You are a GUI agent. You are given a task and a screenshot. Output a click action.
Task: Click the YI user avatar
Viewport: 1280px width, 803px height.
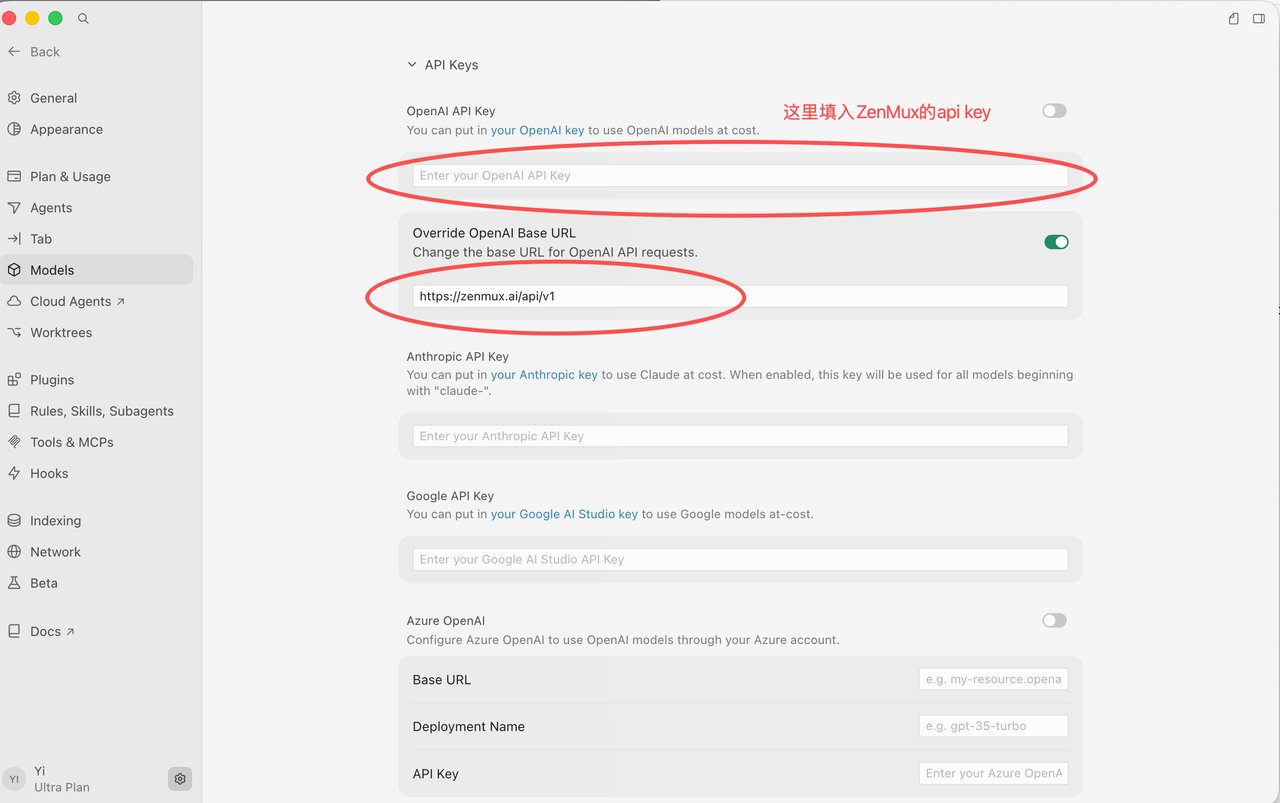click(14, 779)
